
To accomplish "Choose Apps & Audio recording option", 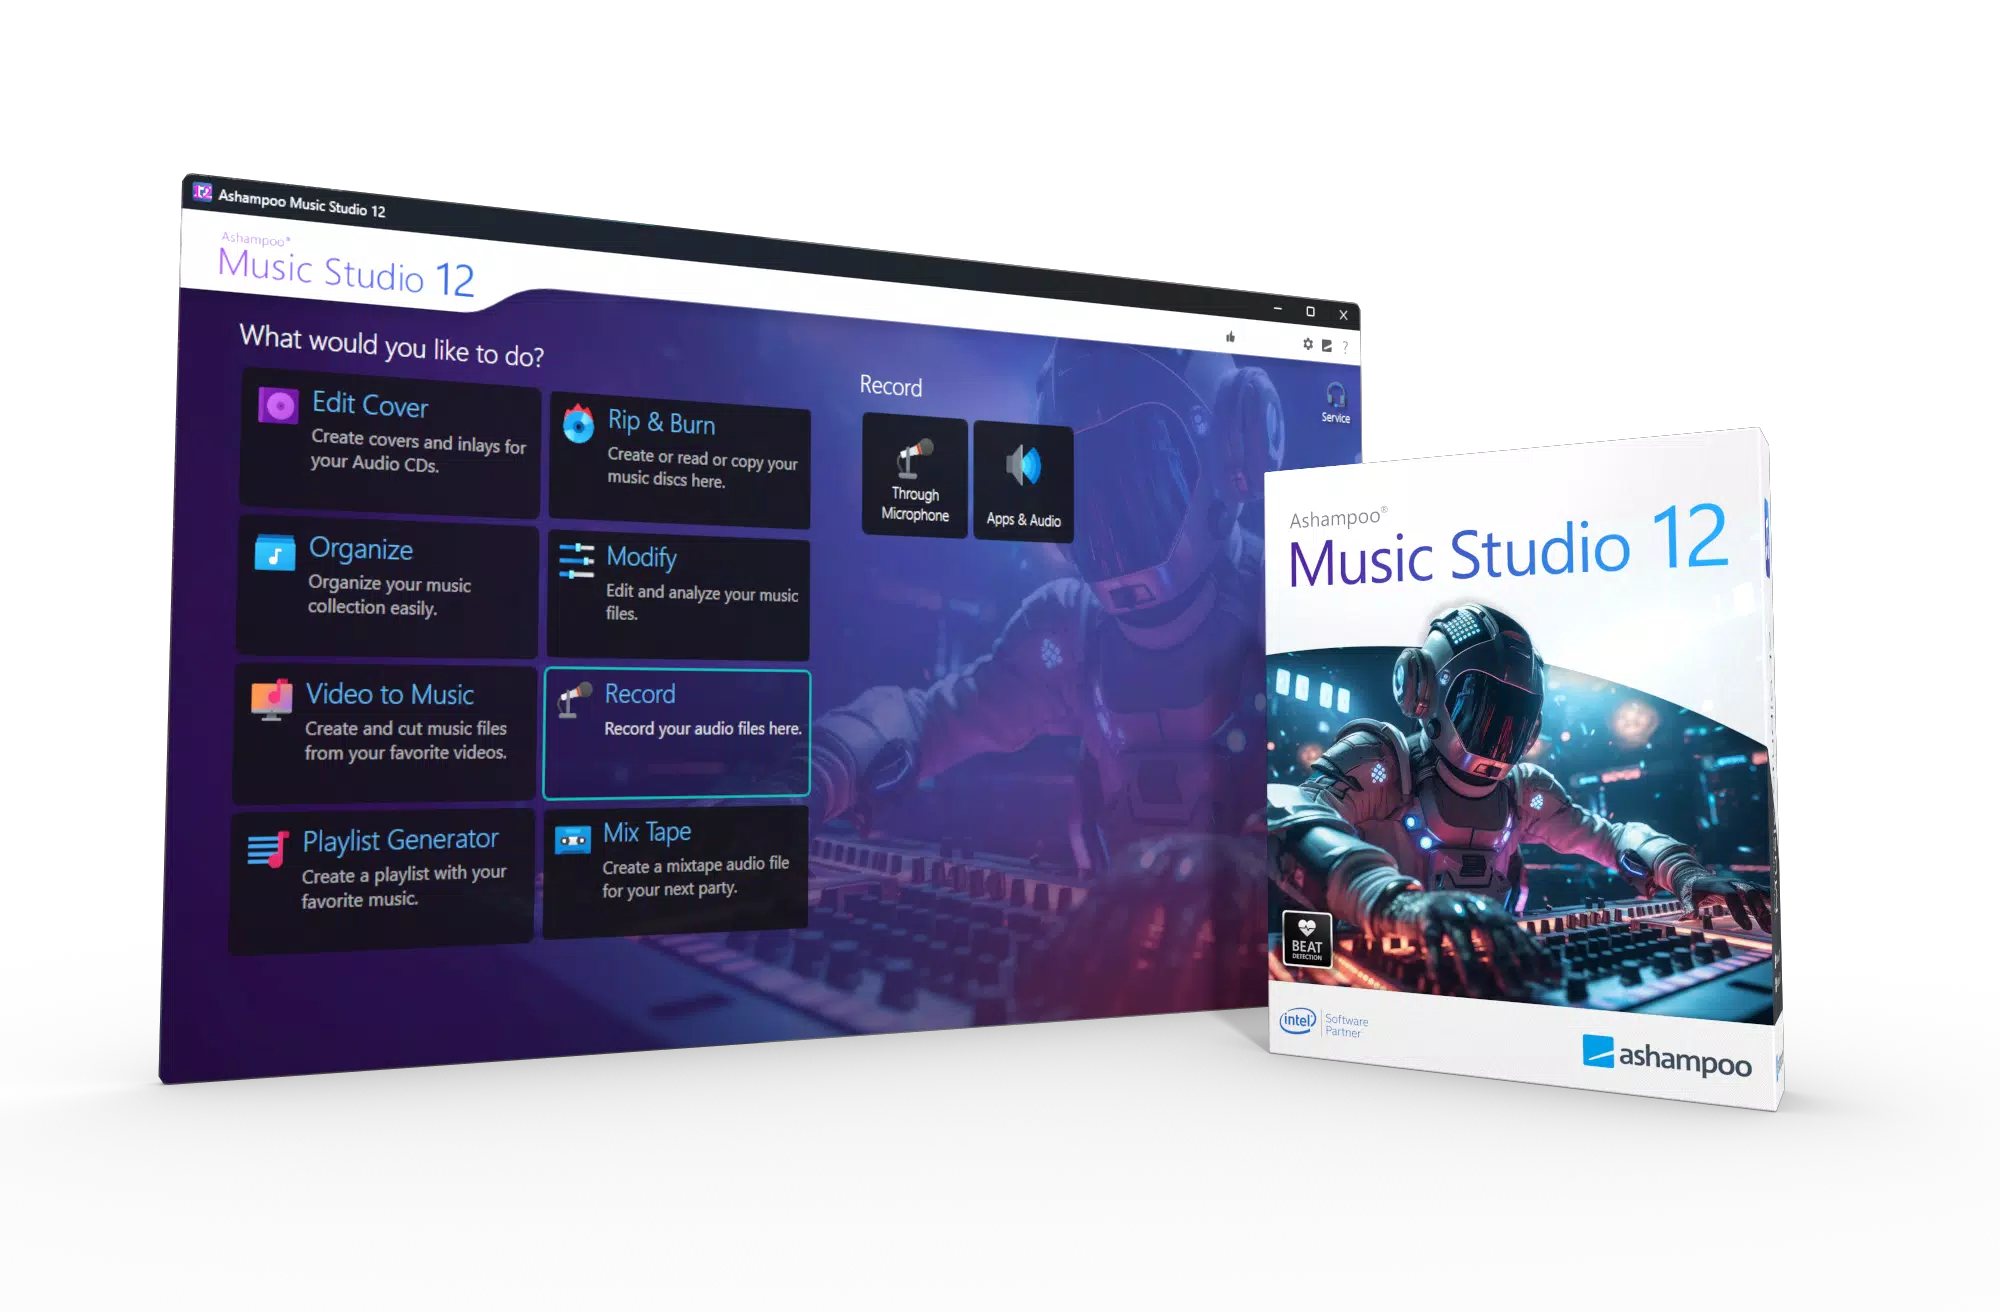I will point(1024,482).
